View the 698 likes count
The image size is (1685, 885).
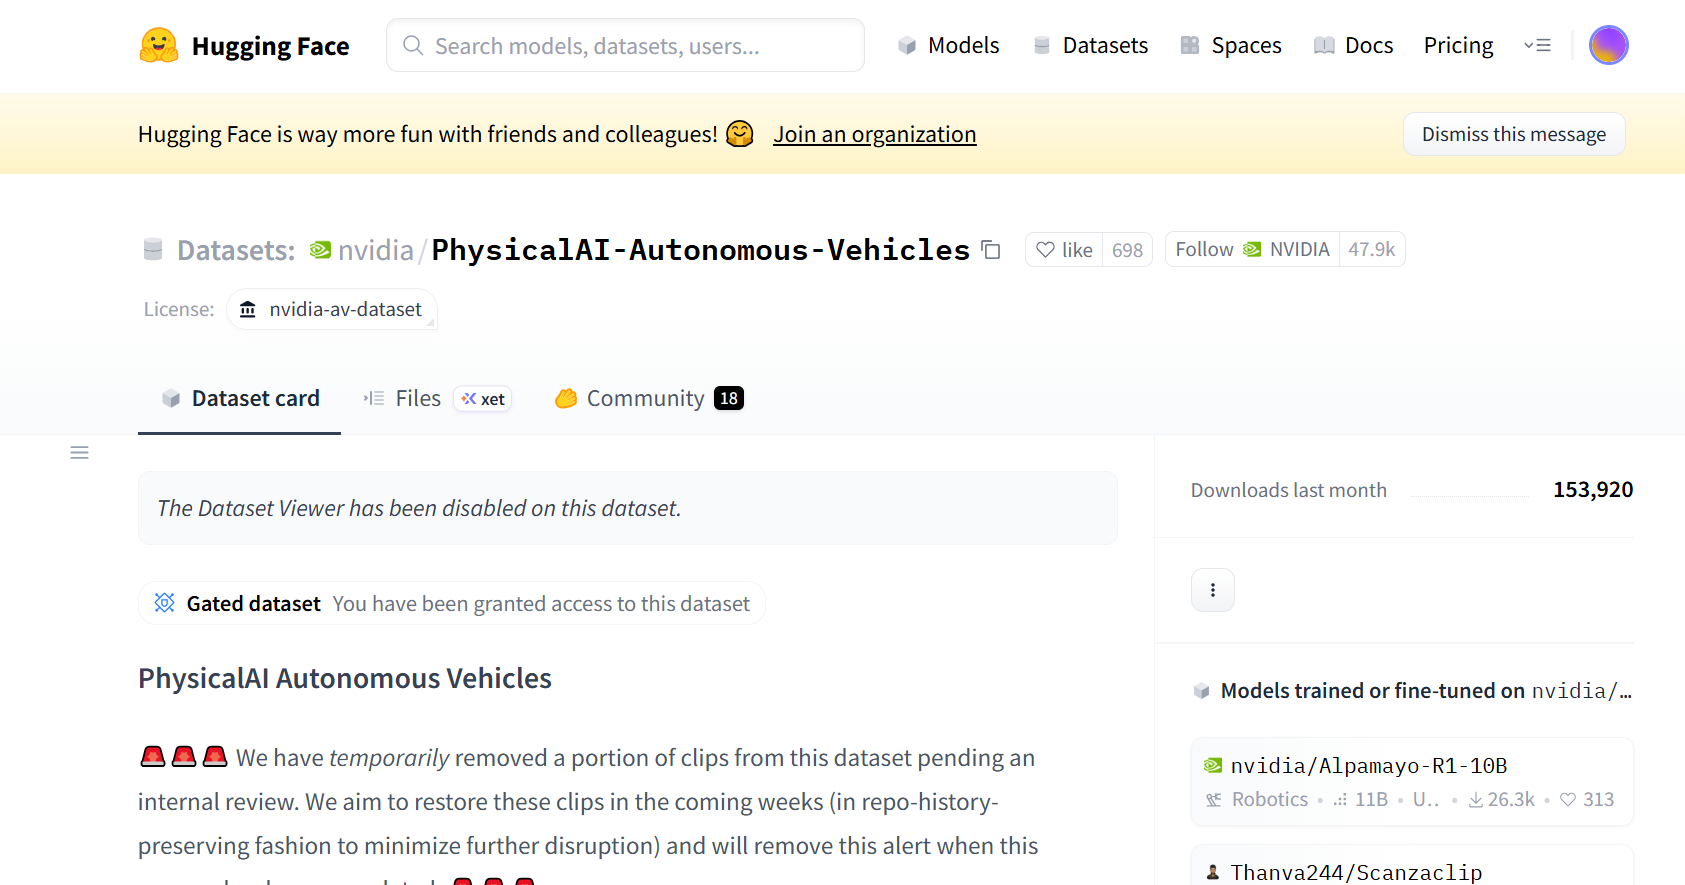point(1127,250)
